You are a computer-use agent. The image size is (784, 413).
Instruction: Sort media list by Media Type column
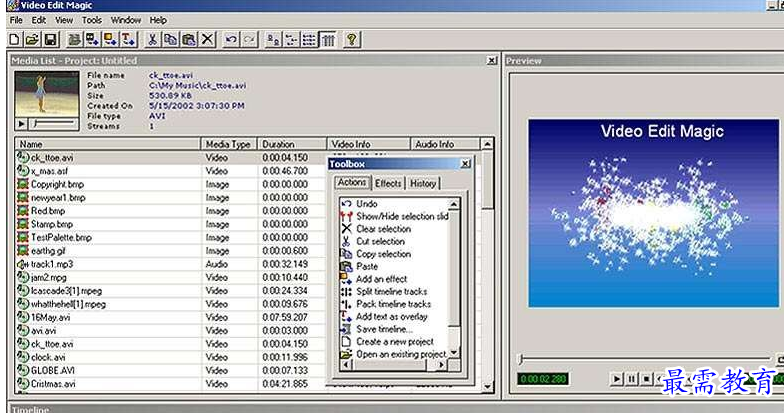click(x=229, y=144)
